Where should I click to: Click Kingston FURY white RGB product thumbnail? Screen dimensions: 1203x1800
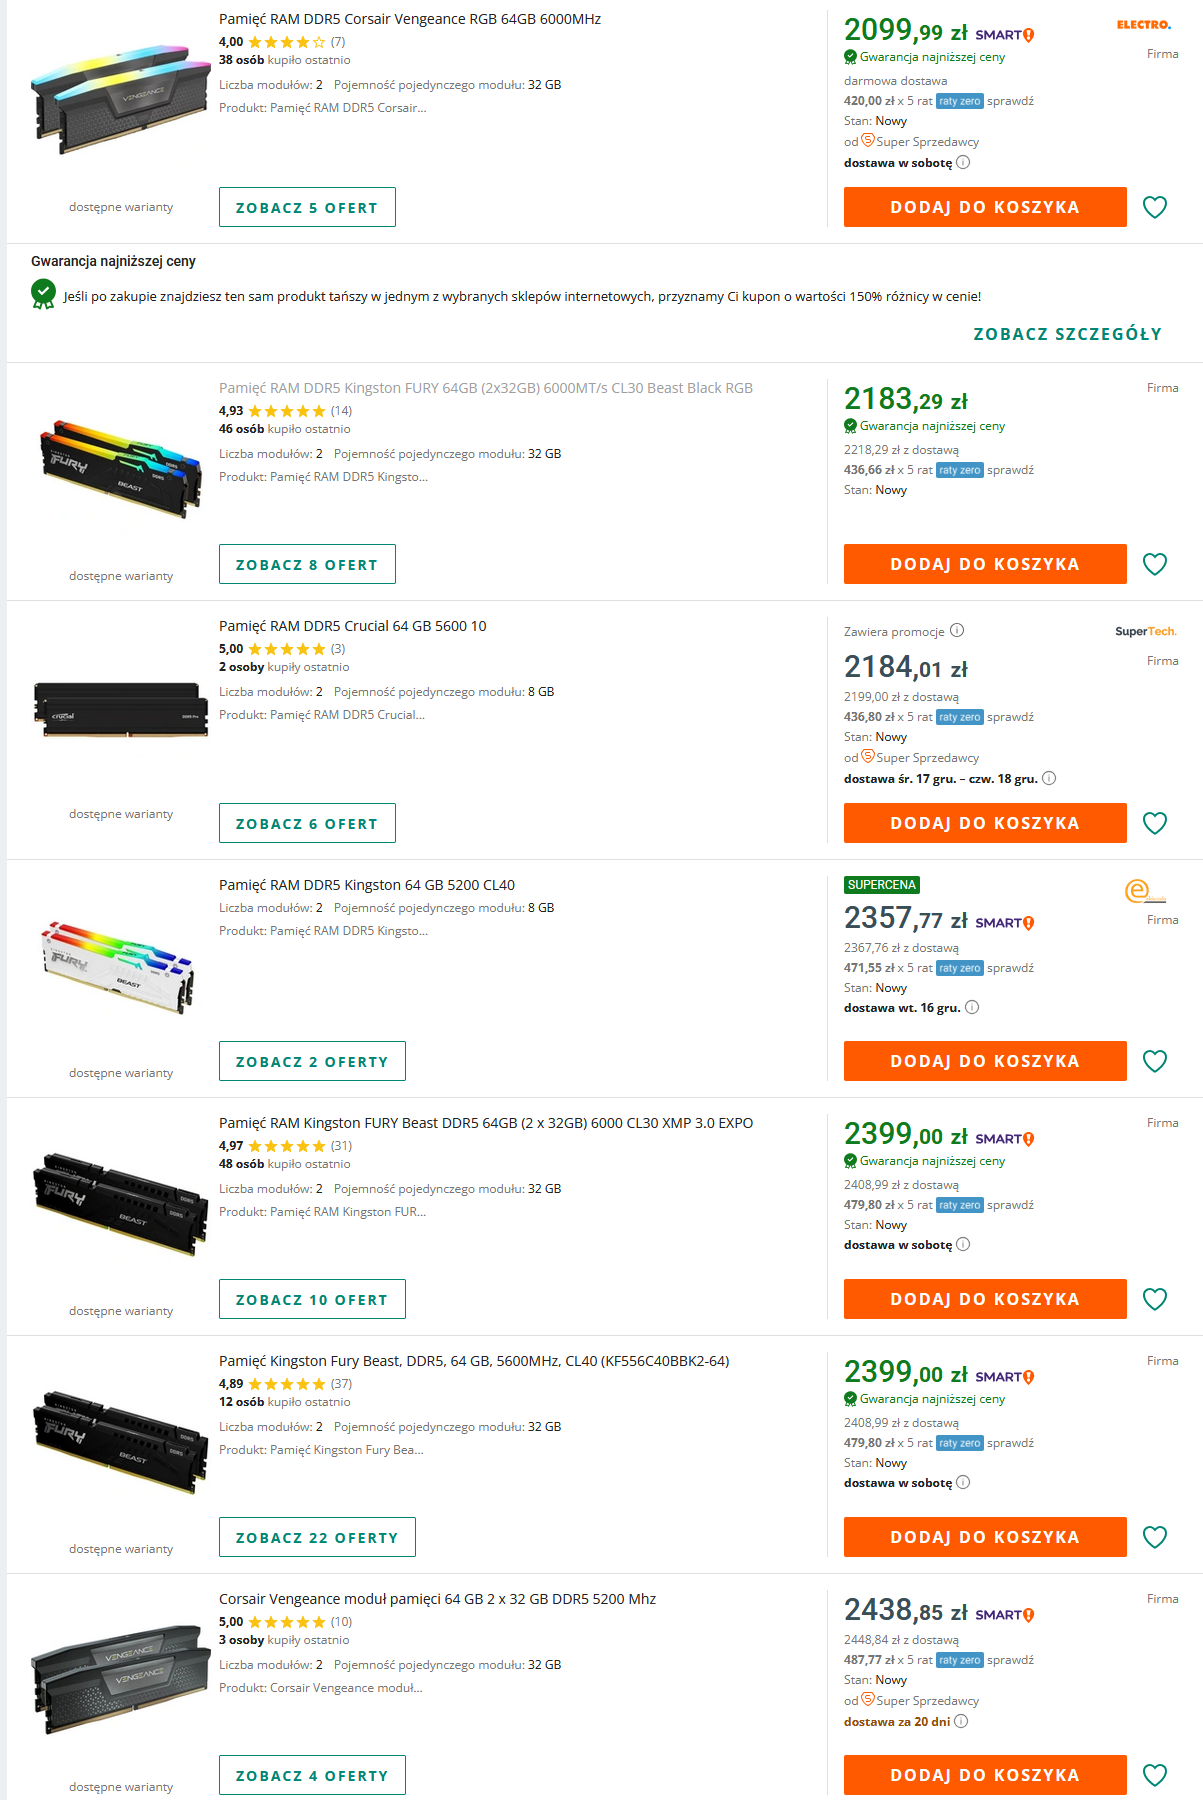click(119, 966)
